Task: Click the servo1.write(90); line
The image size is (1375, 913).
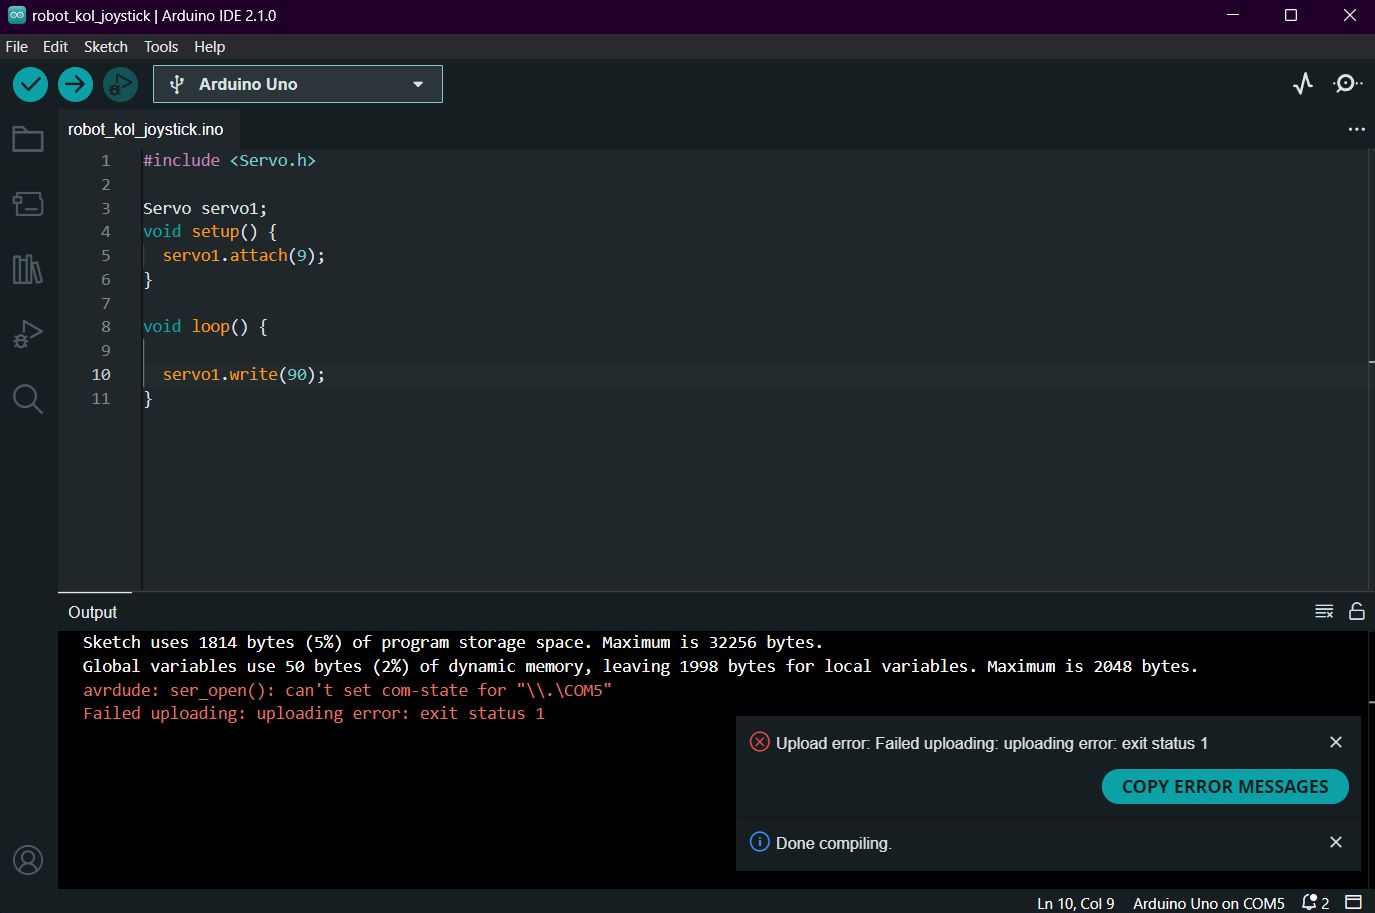Action: (244, 375)
